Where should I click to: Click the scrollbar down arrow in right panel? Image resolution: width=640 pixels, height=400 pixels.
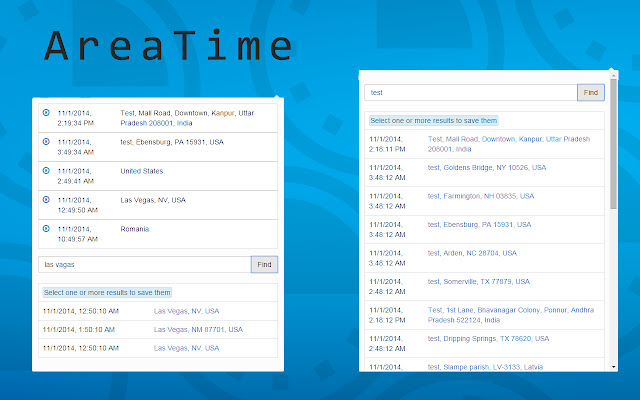tap(613, 367)
